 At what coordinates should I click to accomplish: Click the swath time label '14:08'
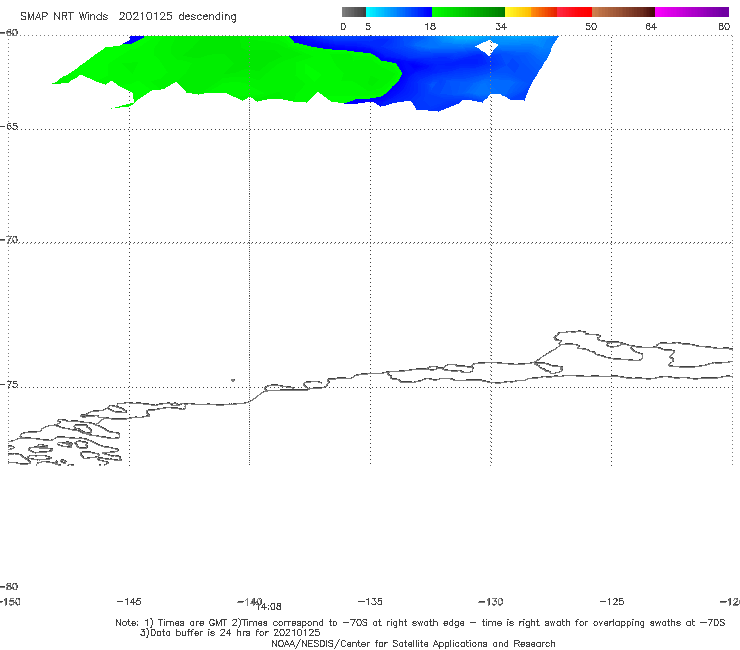click(270, 607)
